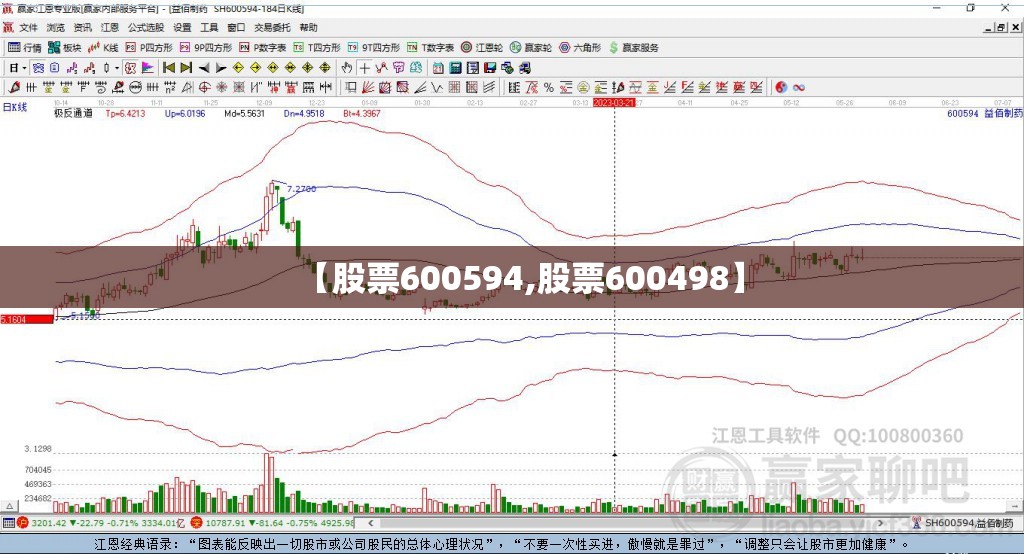Select the hand pan tool
The image size is (1024, 554).
347,68
